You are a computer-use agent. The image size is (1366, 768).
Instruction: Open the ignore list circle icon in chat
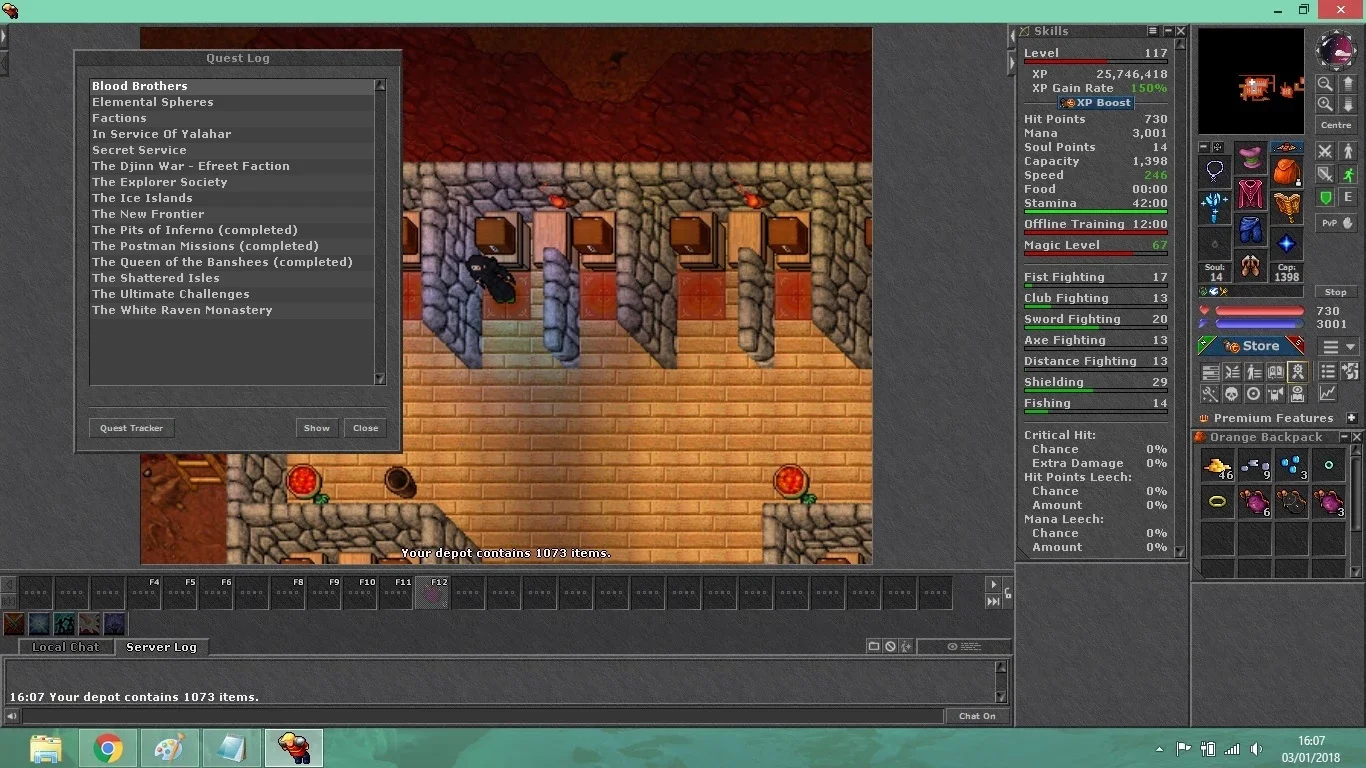tap(890, 647)
